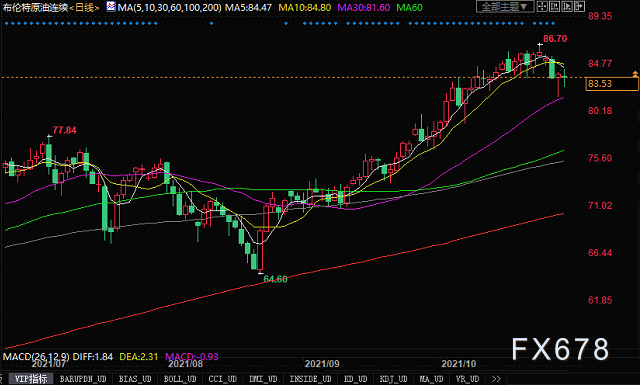This screenshot has height=385, width=640.
Task: Select the DMI_UD indicator tab
Action: pyautogui.click(x=263, y=379)
